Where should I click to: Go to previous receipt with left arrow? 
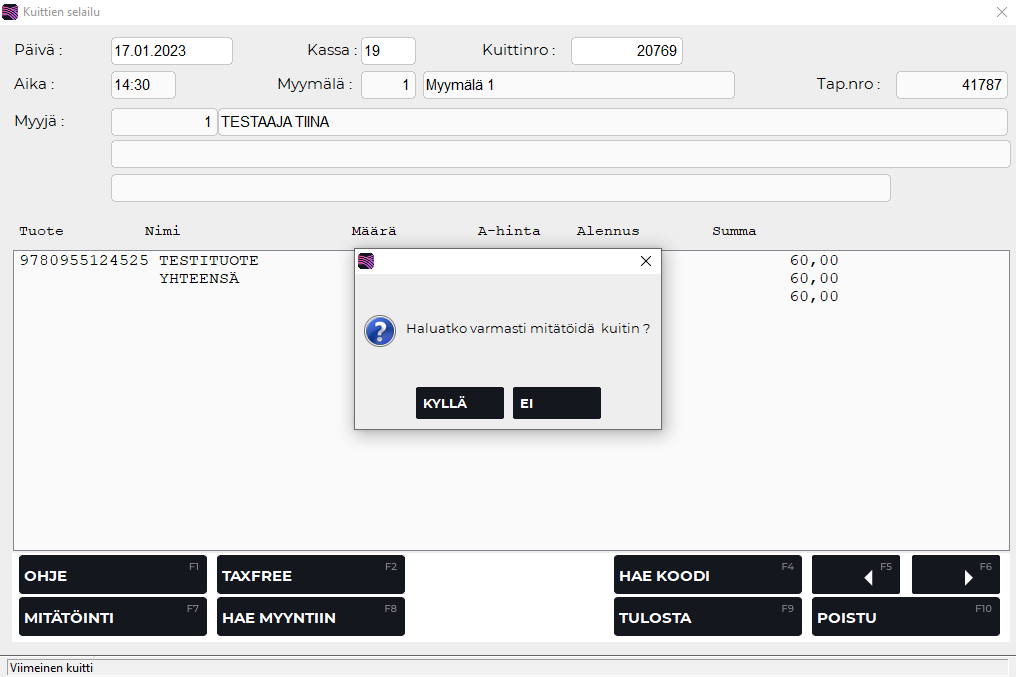[x=855, y=575]
